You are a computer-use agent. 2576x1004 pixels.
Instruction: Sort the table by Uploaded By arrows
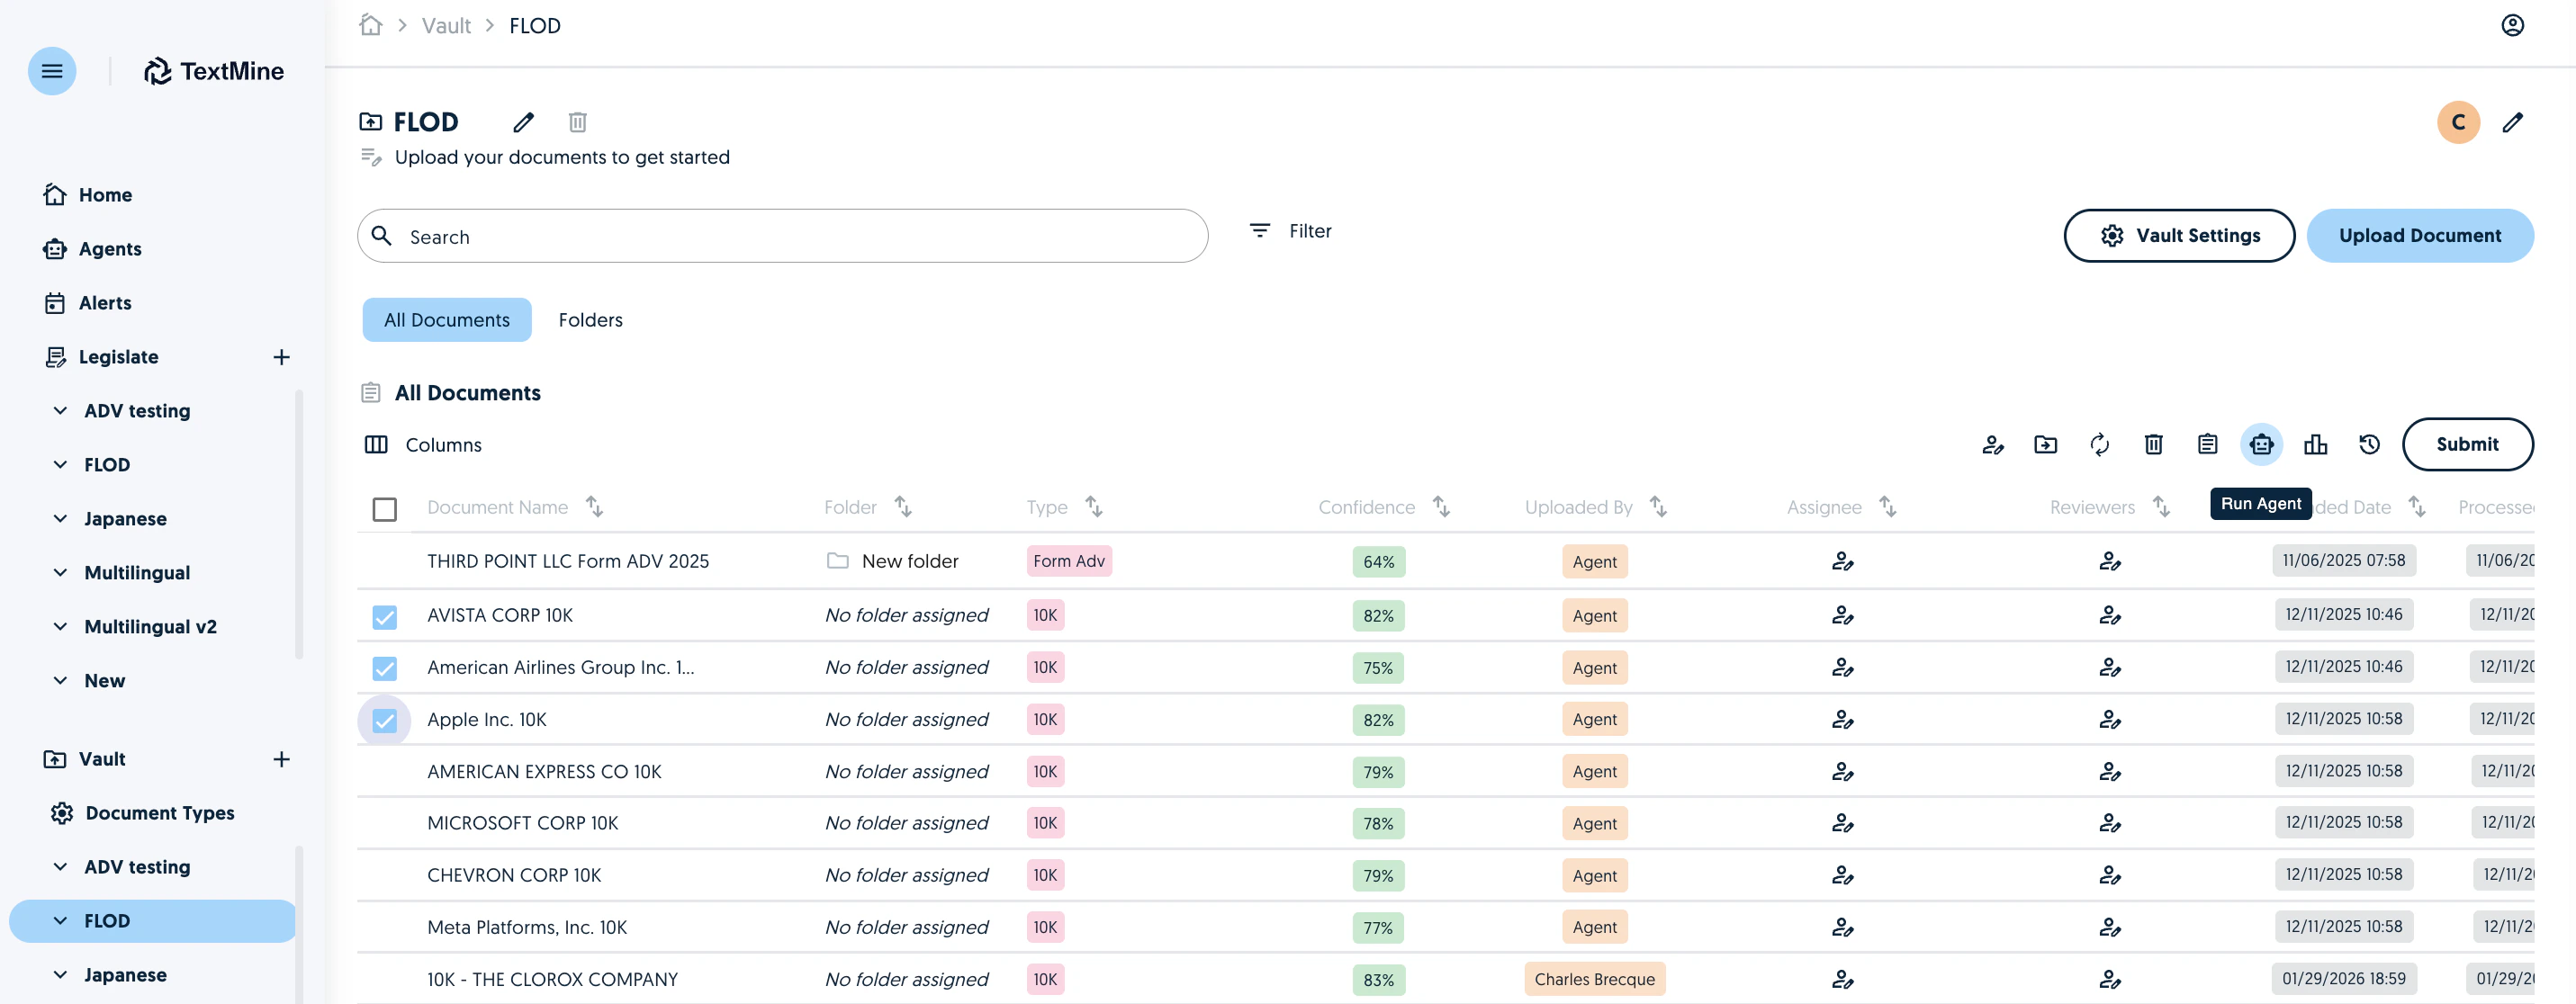coord(1658,506)
